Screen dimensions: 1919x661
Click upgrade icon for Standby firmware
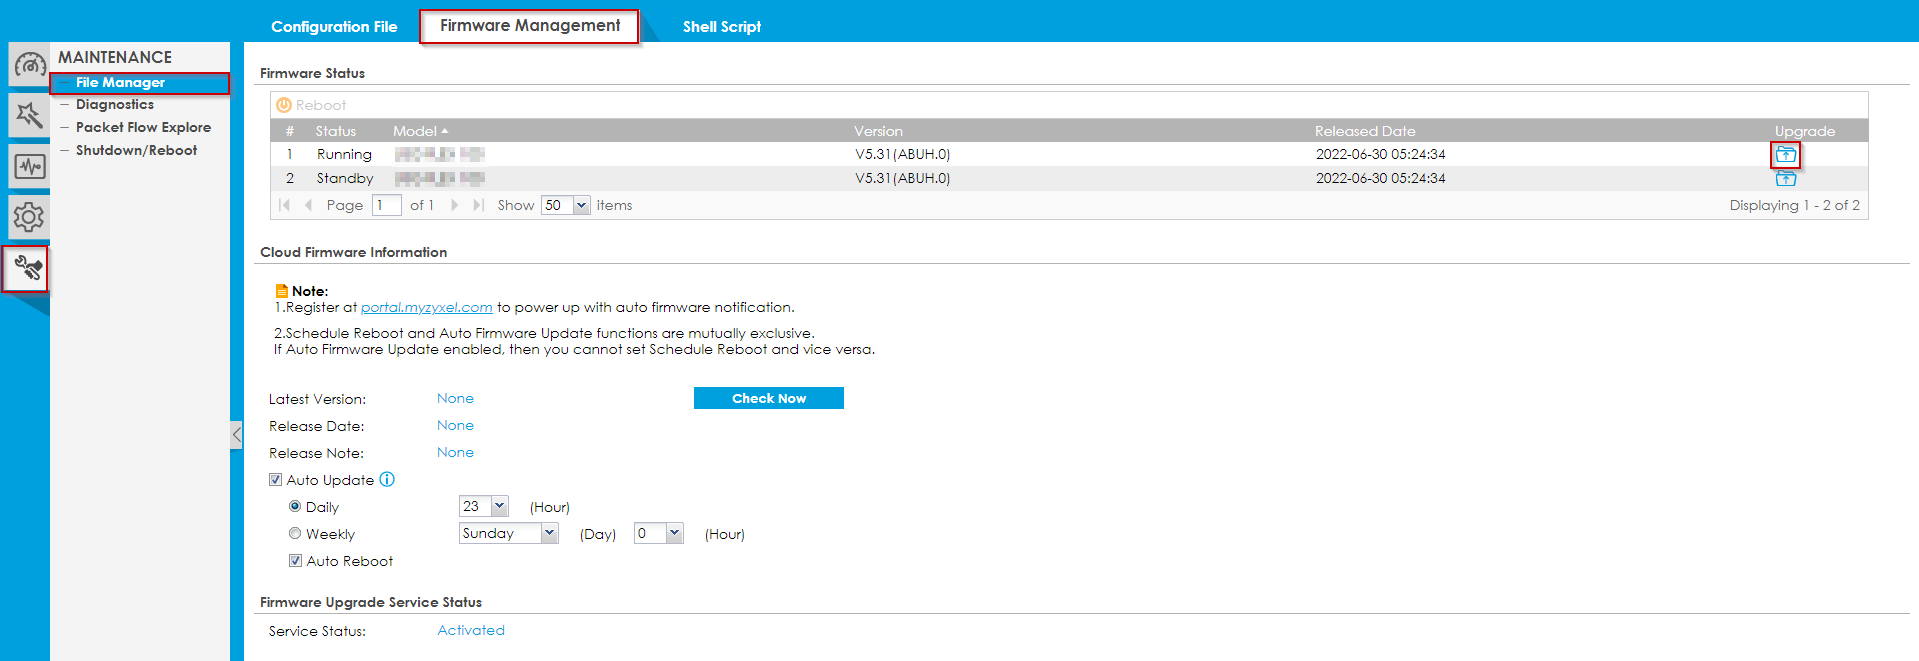(x=1785, y=179)
